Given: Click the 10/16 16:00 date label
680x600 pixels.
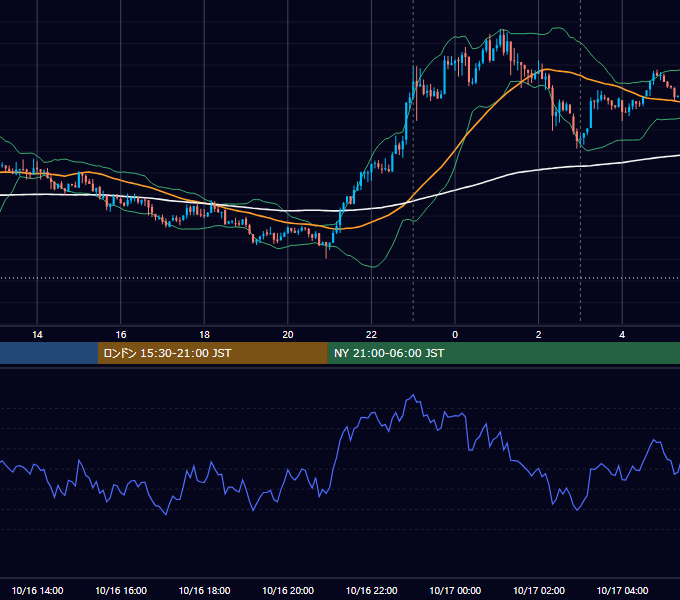Looking at the screenshot, I should pyautogui.click(x=121, y=590).
